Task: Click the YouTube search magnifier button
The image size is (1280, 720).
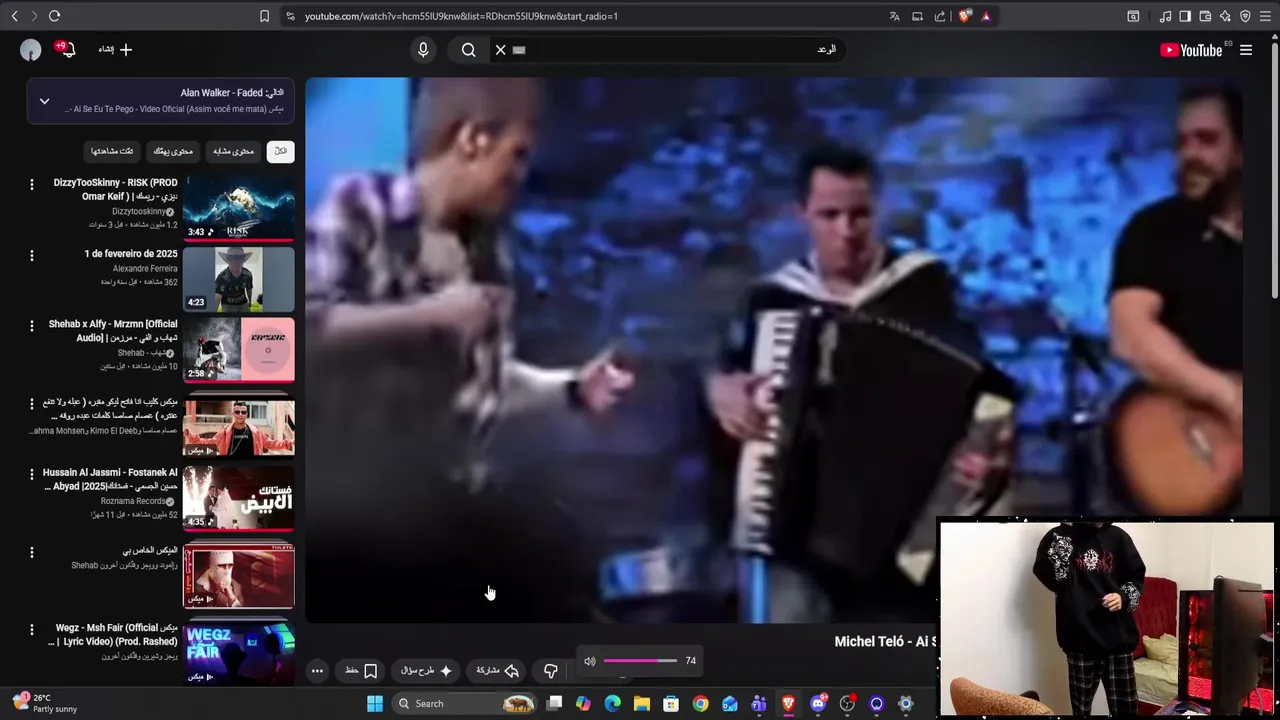Action: (468, 49)
